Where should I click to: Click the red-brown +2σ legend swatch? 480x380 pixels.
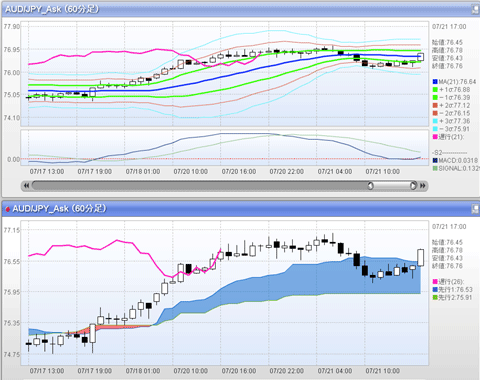(435, 105)
